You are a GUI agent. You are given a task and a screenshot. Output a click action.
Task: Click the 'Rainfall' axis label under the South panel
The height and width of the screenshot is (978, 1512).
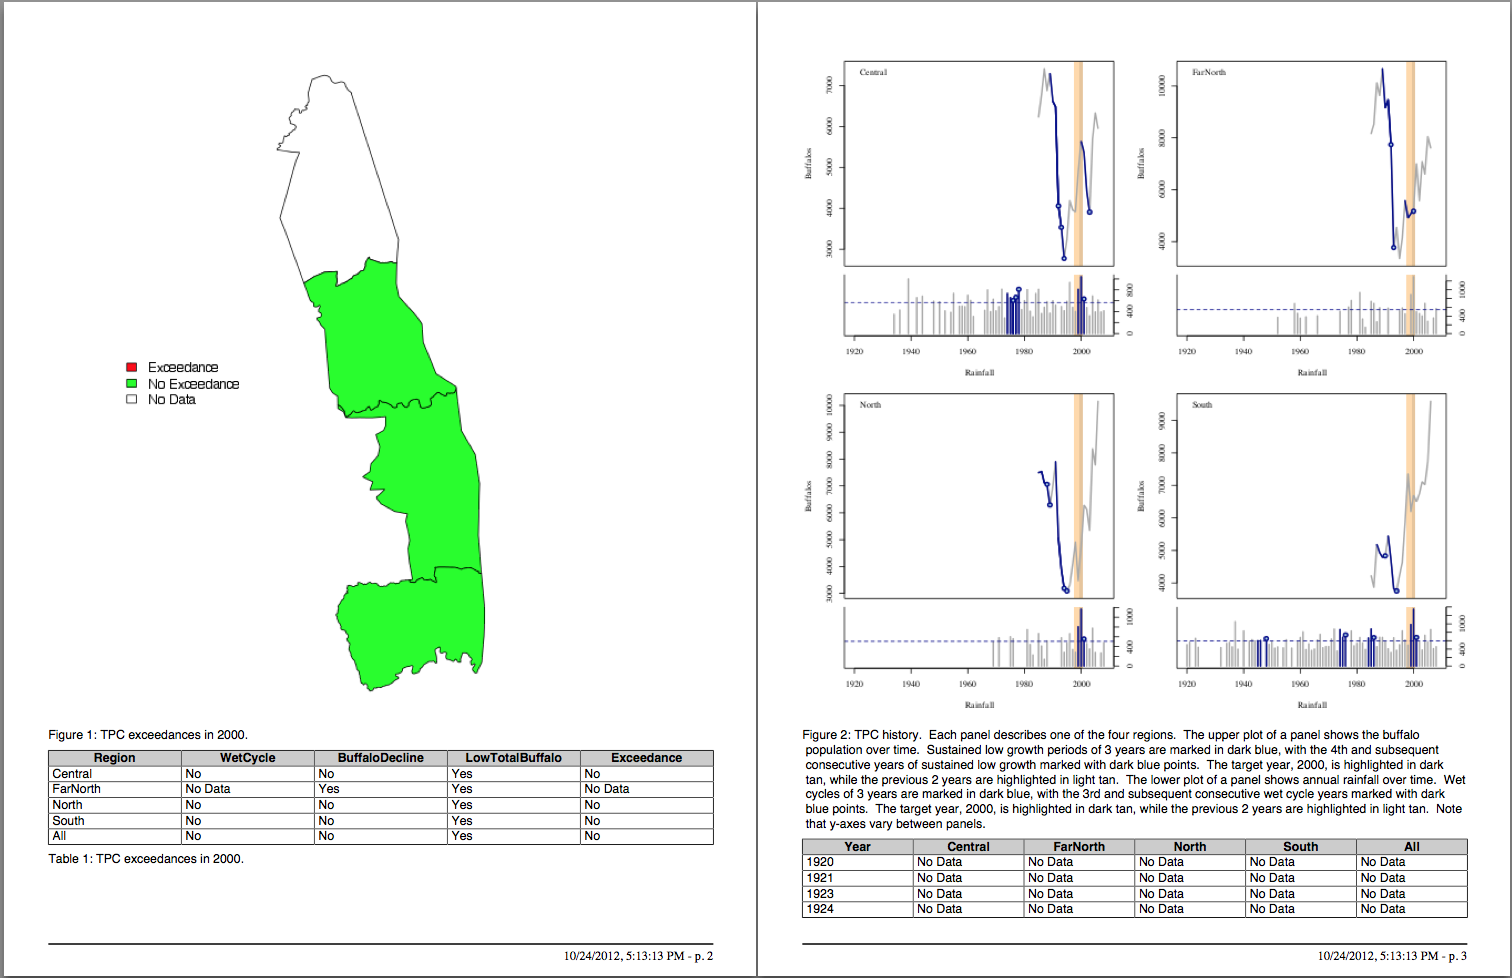coord(1312,704)
